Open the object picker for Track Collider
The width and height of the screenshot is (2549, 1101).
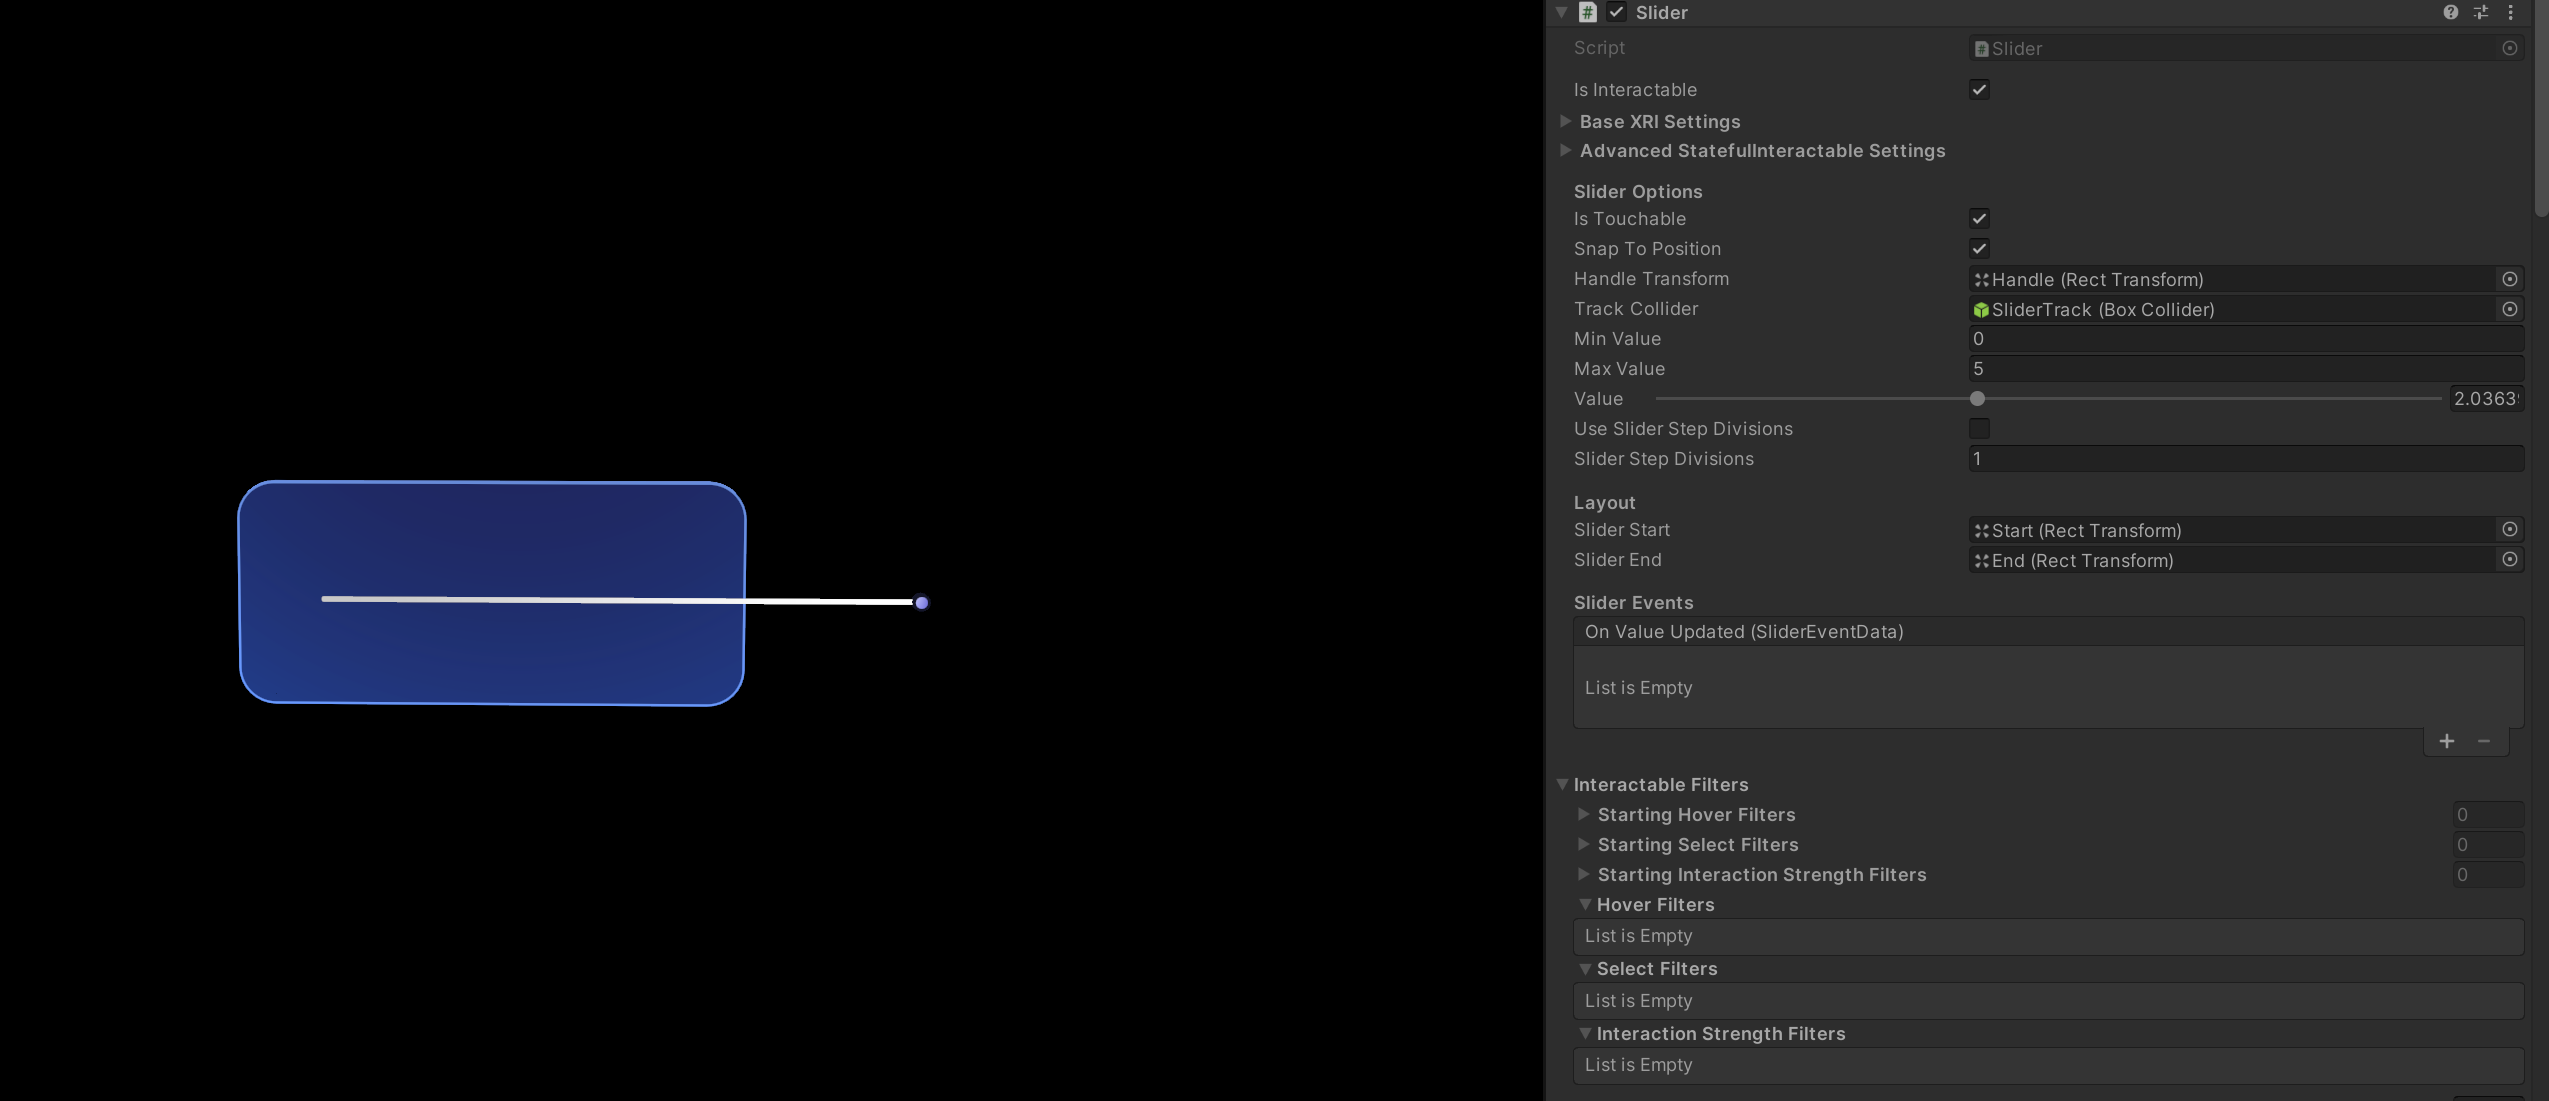[2510, 309]
